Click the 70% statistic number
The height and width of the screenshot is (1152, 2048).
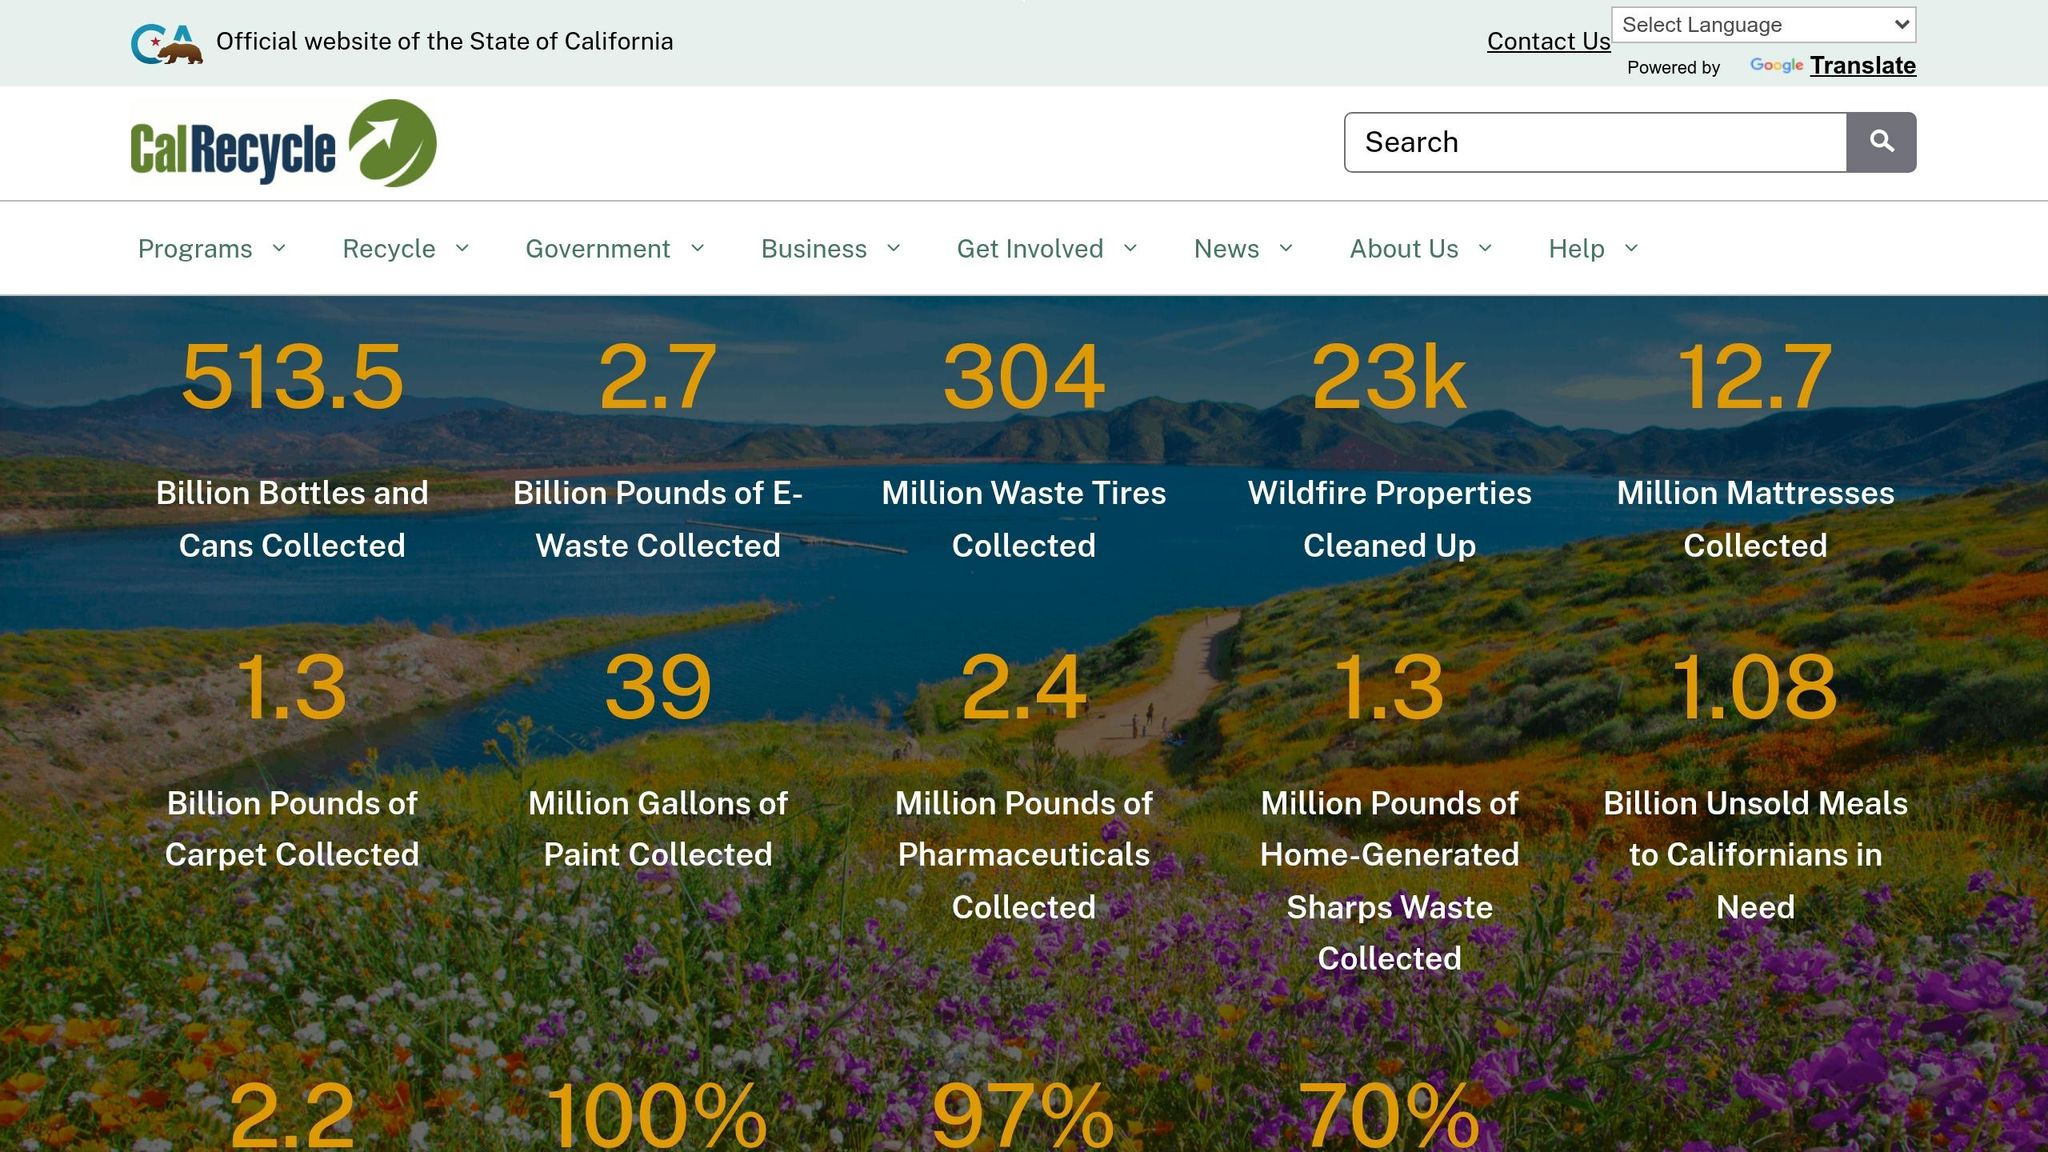pos(1389,1115)
